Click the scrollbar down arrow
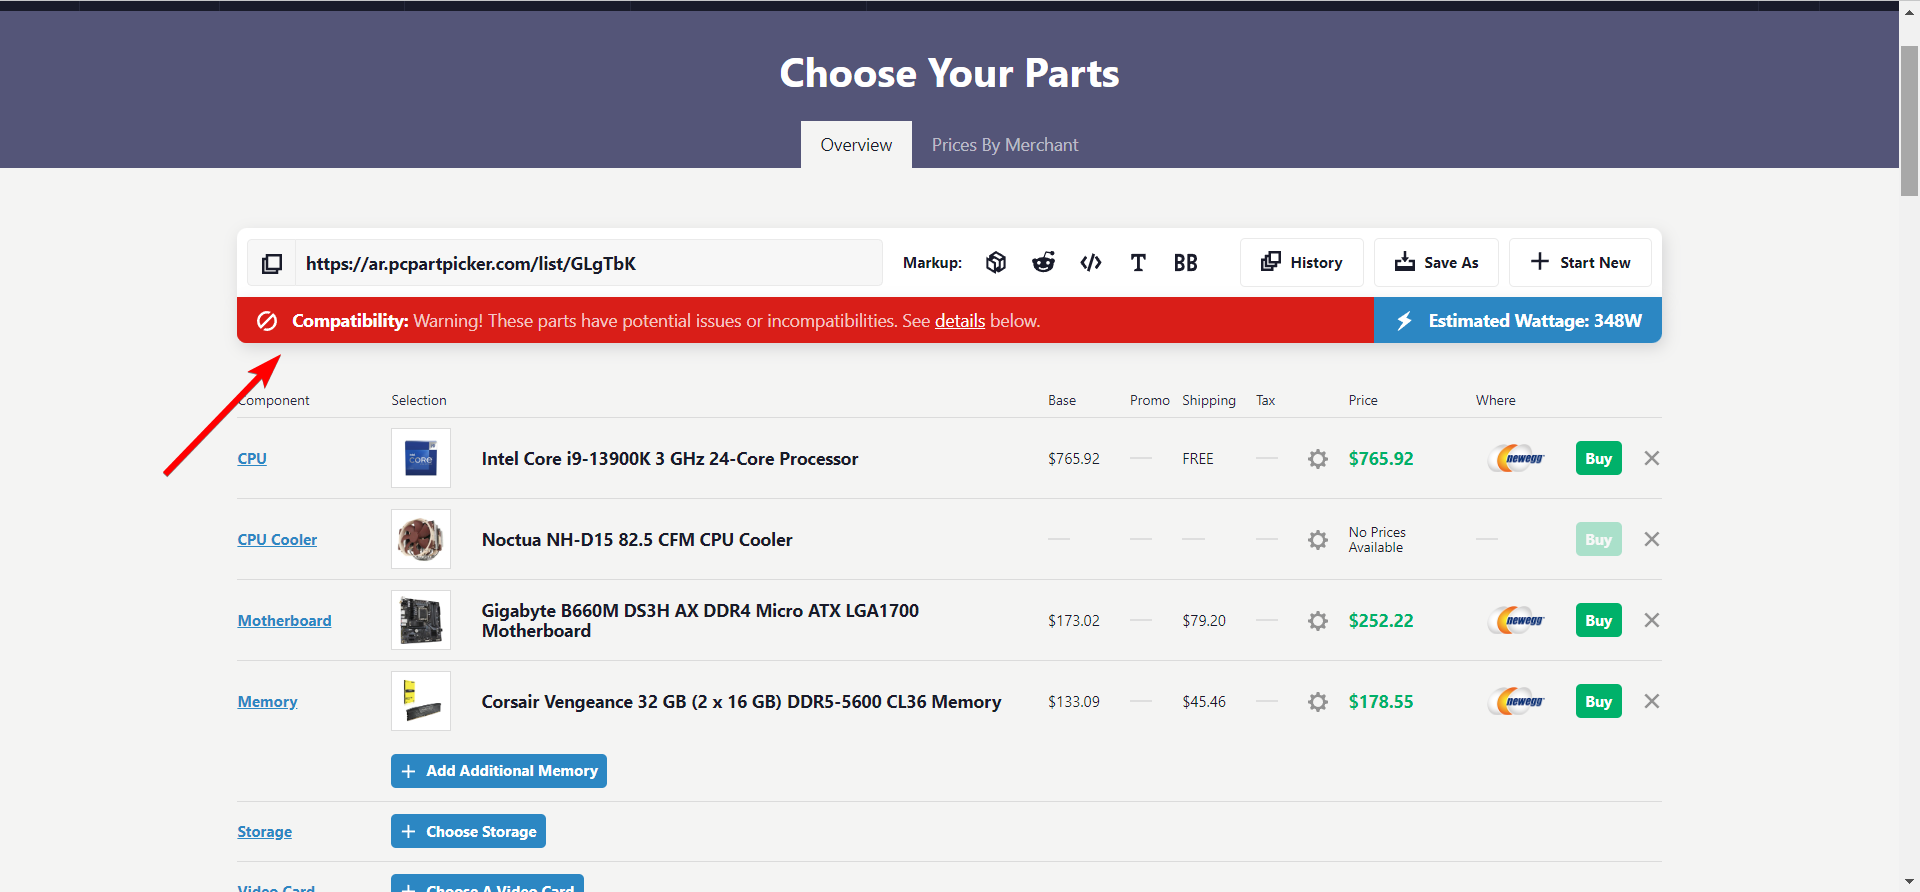This screenshot has width=1920, height=892. point(1910,882)
